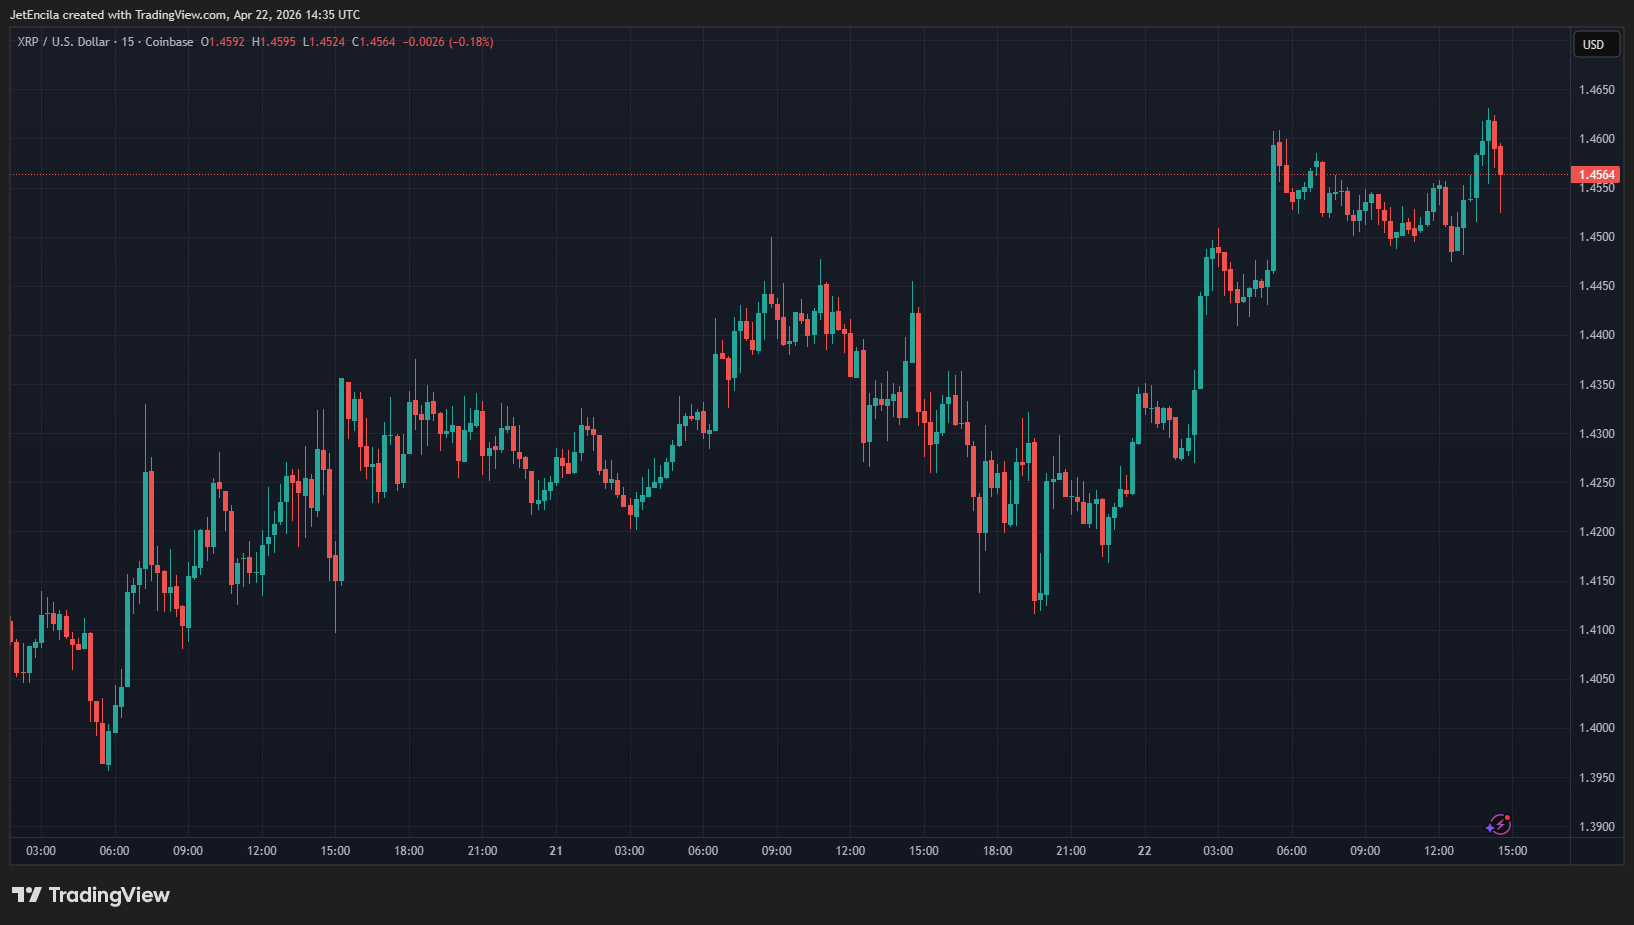Click the 15:00 label at far right of time axis
1634x925 pixels.
(1512, 851)
